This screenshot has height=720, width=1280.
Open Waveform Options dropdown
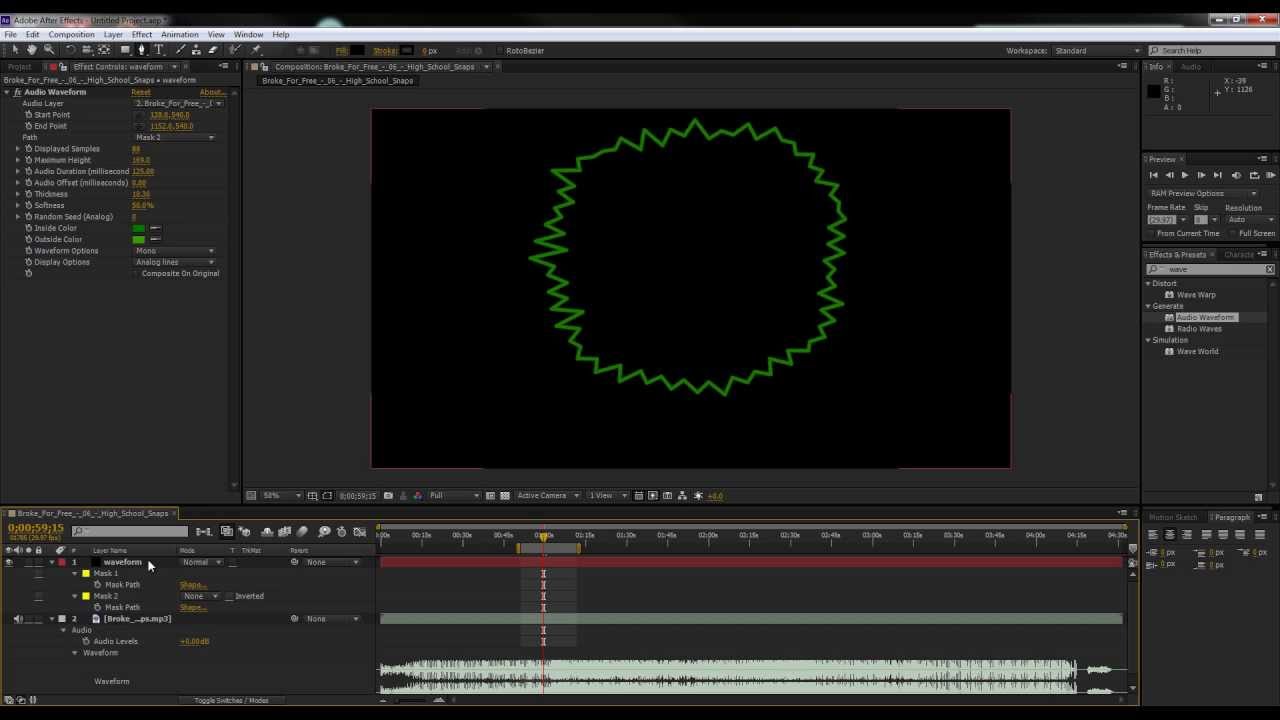click(174, 251)
